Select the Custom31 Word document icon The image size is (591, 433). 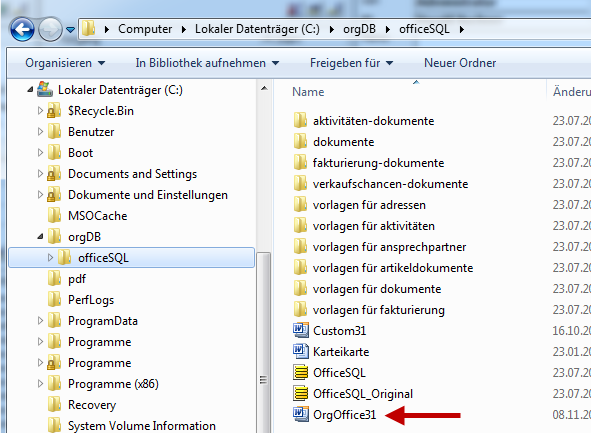point(301,330)
